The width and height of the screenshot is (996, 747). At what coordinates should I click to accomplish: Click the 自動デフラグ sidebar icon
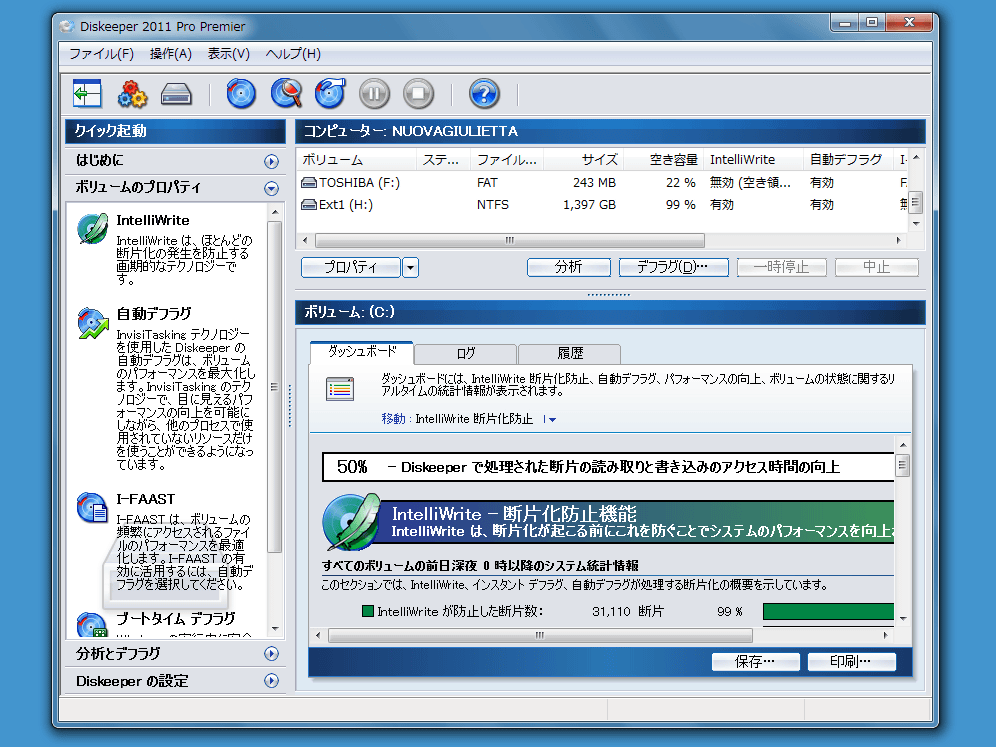[x=93, y=323]
